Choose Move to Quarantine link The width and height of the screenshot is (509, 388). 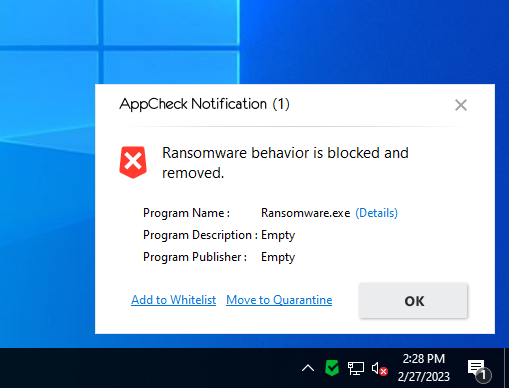[x=279, y=300]
